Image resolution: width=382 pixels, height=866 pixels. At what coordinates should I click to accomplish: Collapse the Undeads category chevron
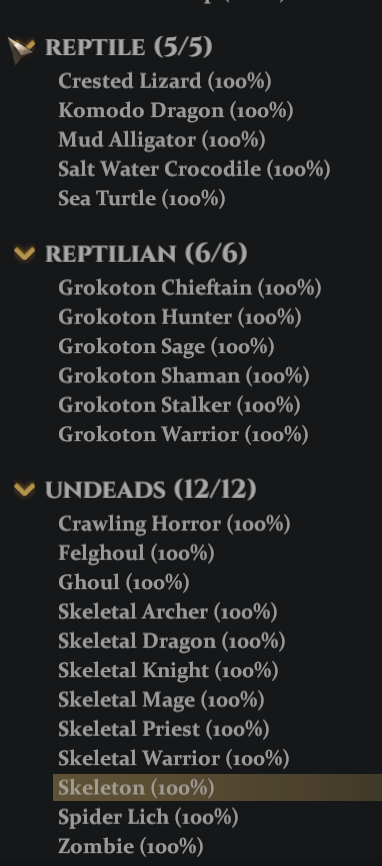24,489
